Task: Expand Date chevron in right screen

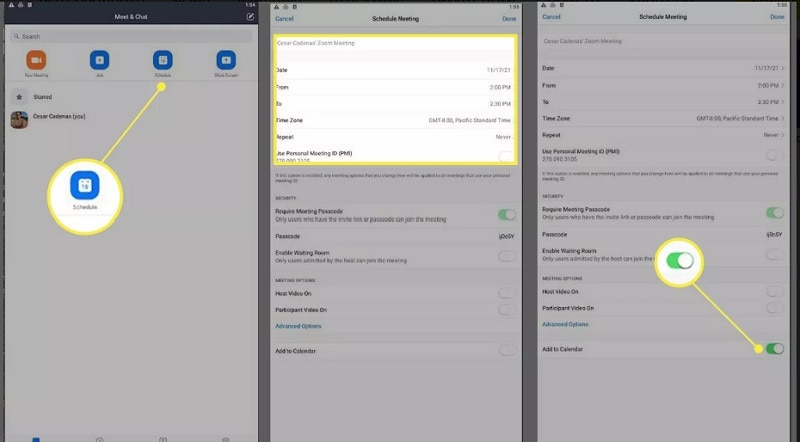Action: click(783, 68)
